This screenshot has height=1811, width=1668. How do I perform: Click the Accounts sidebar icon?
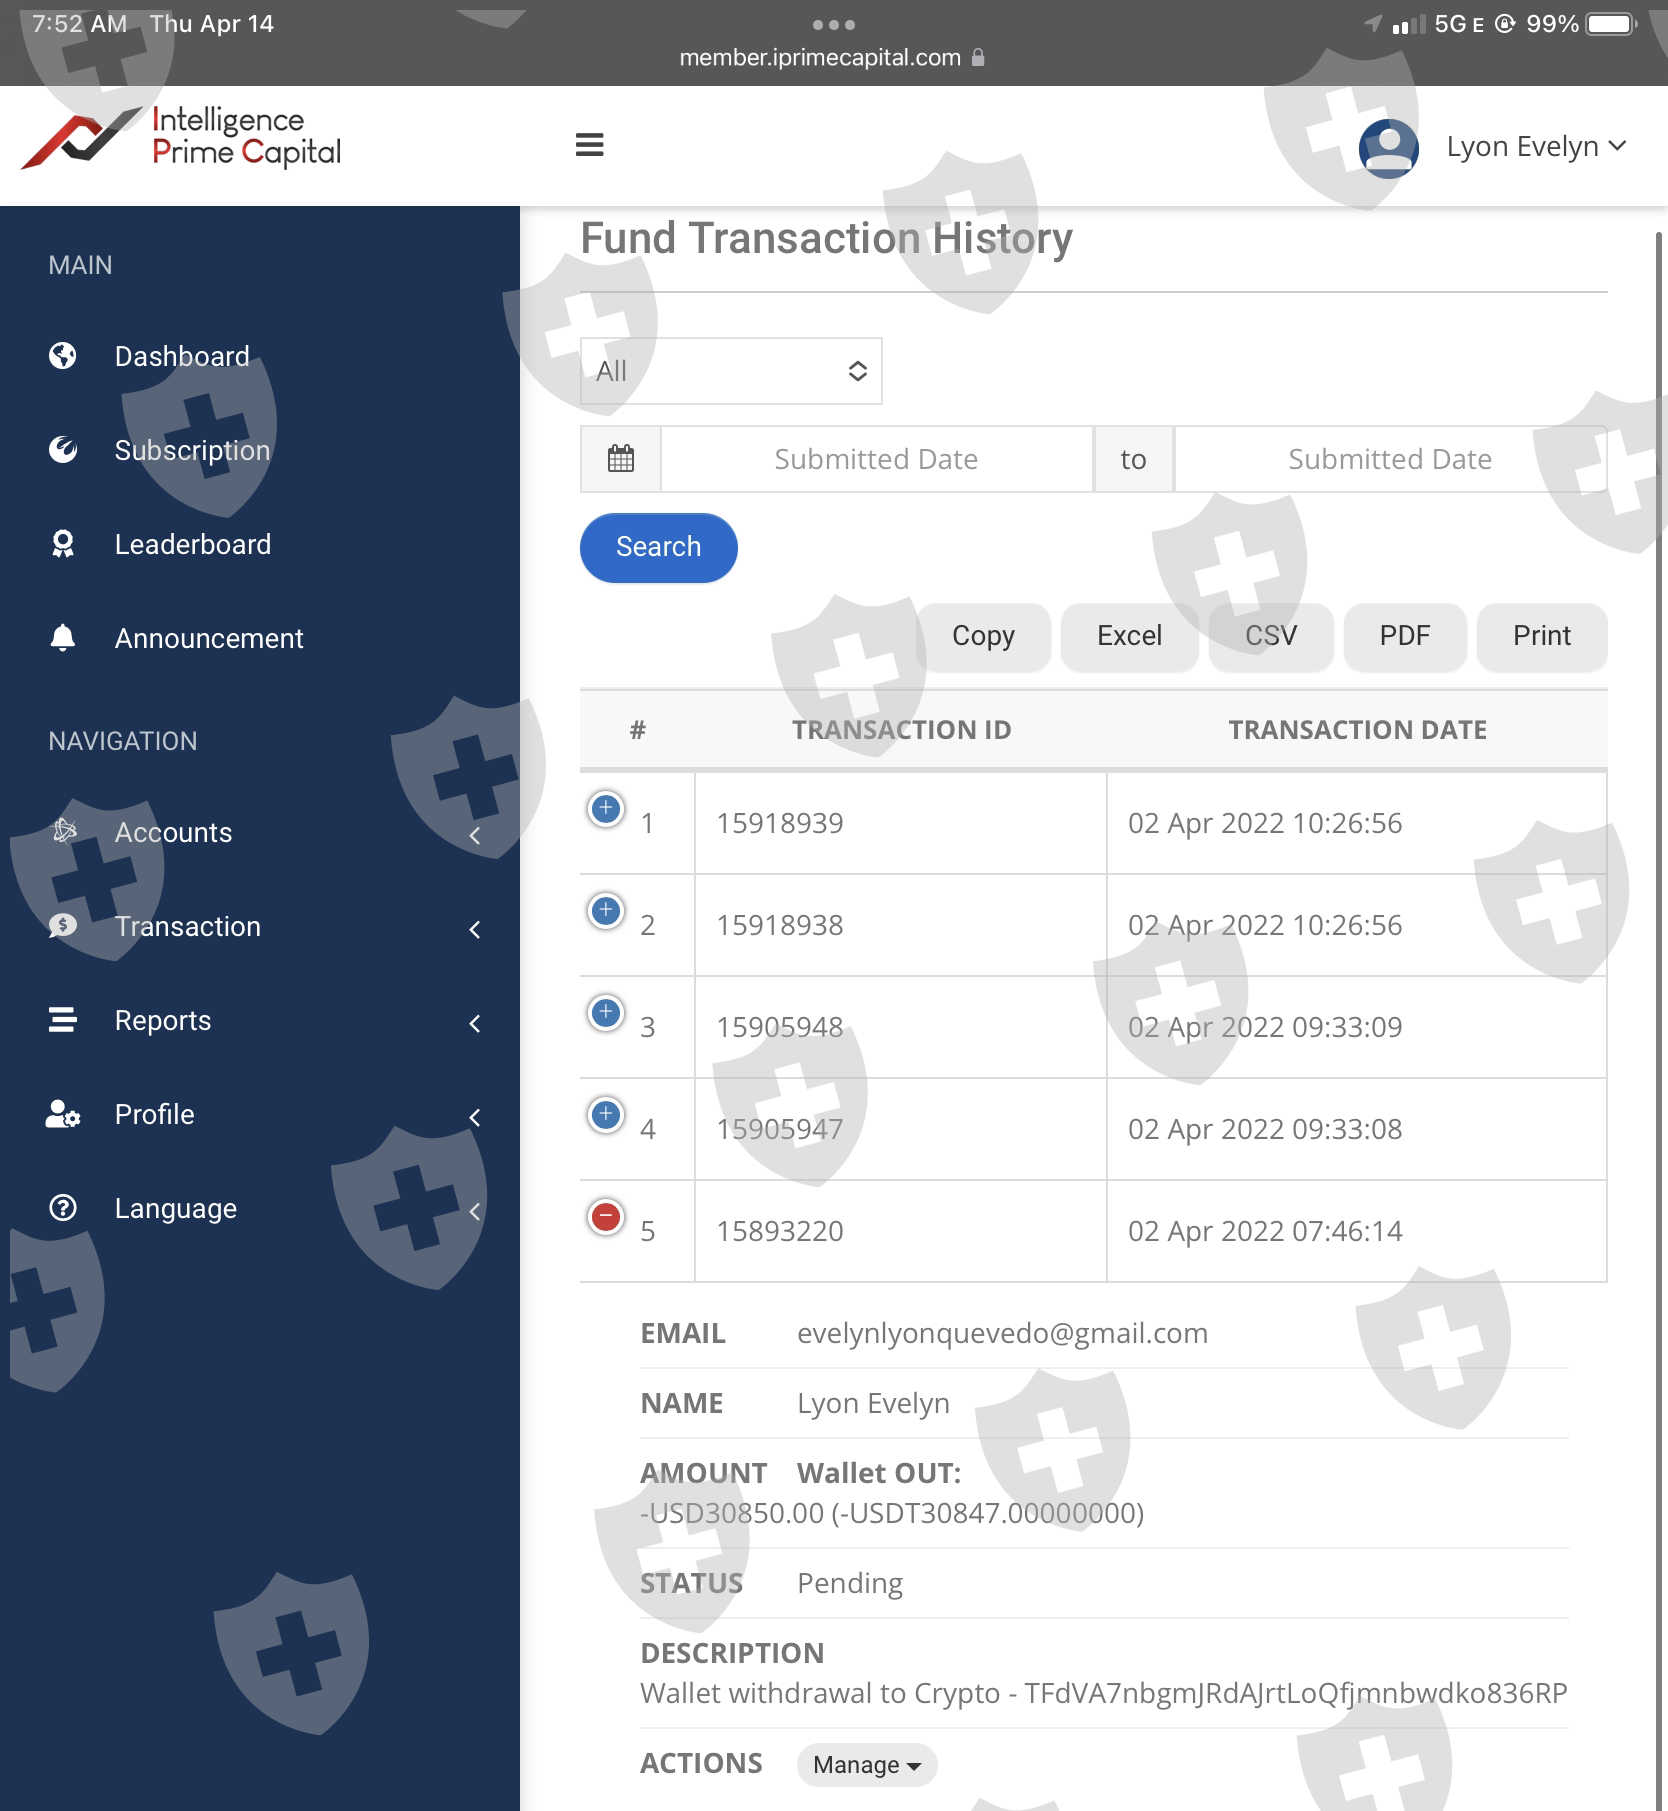coord(64,831)
